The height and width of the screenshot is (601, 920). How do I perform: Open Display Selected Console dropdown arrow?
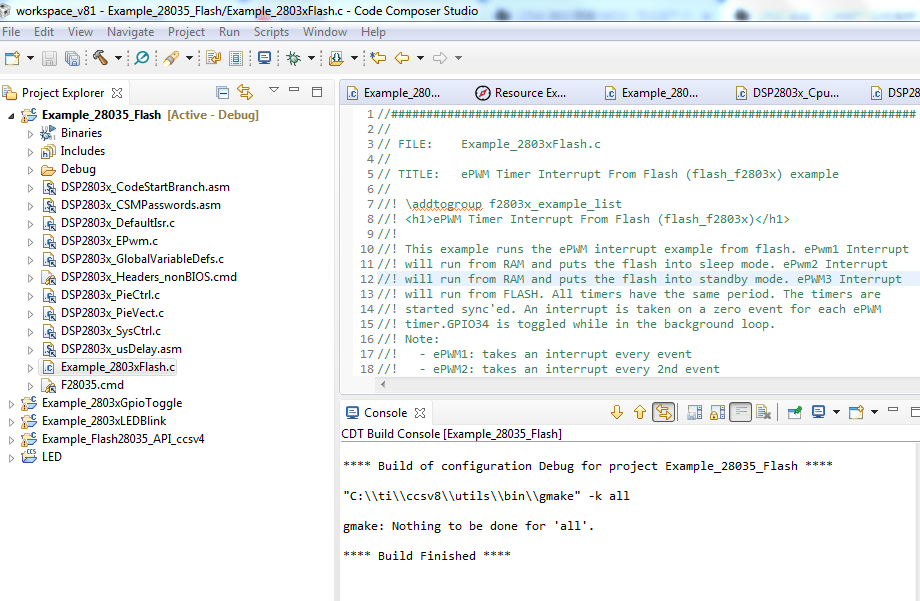(x=836, y=412)
